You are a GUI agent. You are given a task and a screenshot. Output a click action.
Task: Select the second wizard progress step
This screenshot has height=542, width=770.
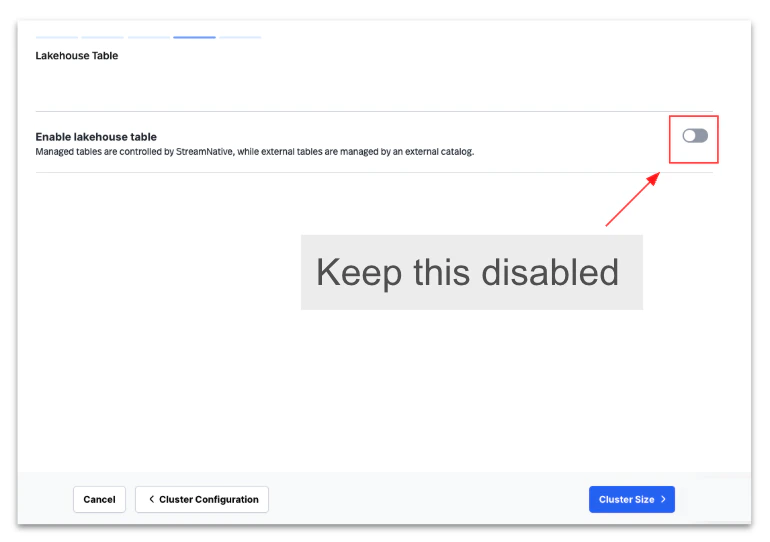103,37
